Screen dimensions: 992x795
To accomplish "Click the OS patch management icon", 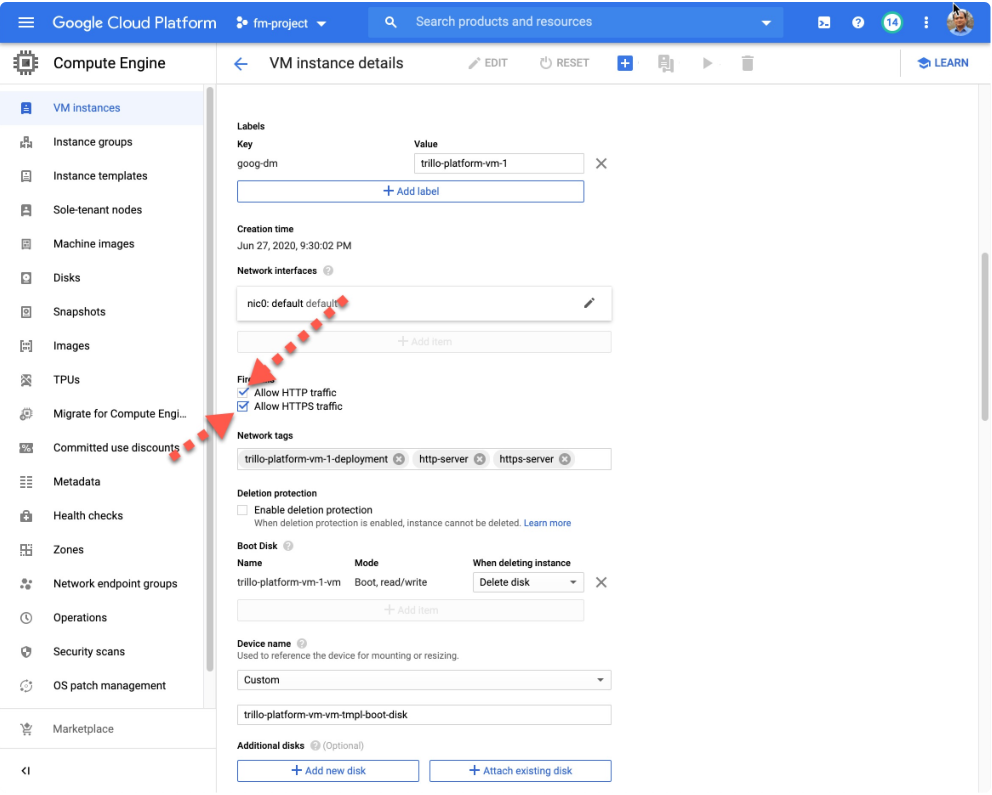I will pos(26,686).
